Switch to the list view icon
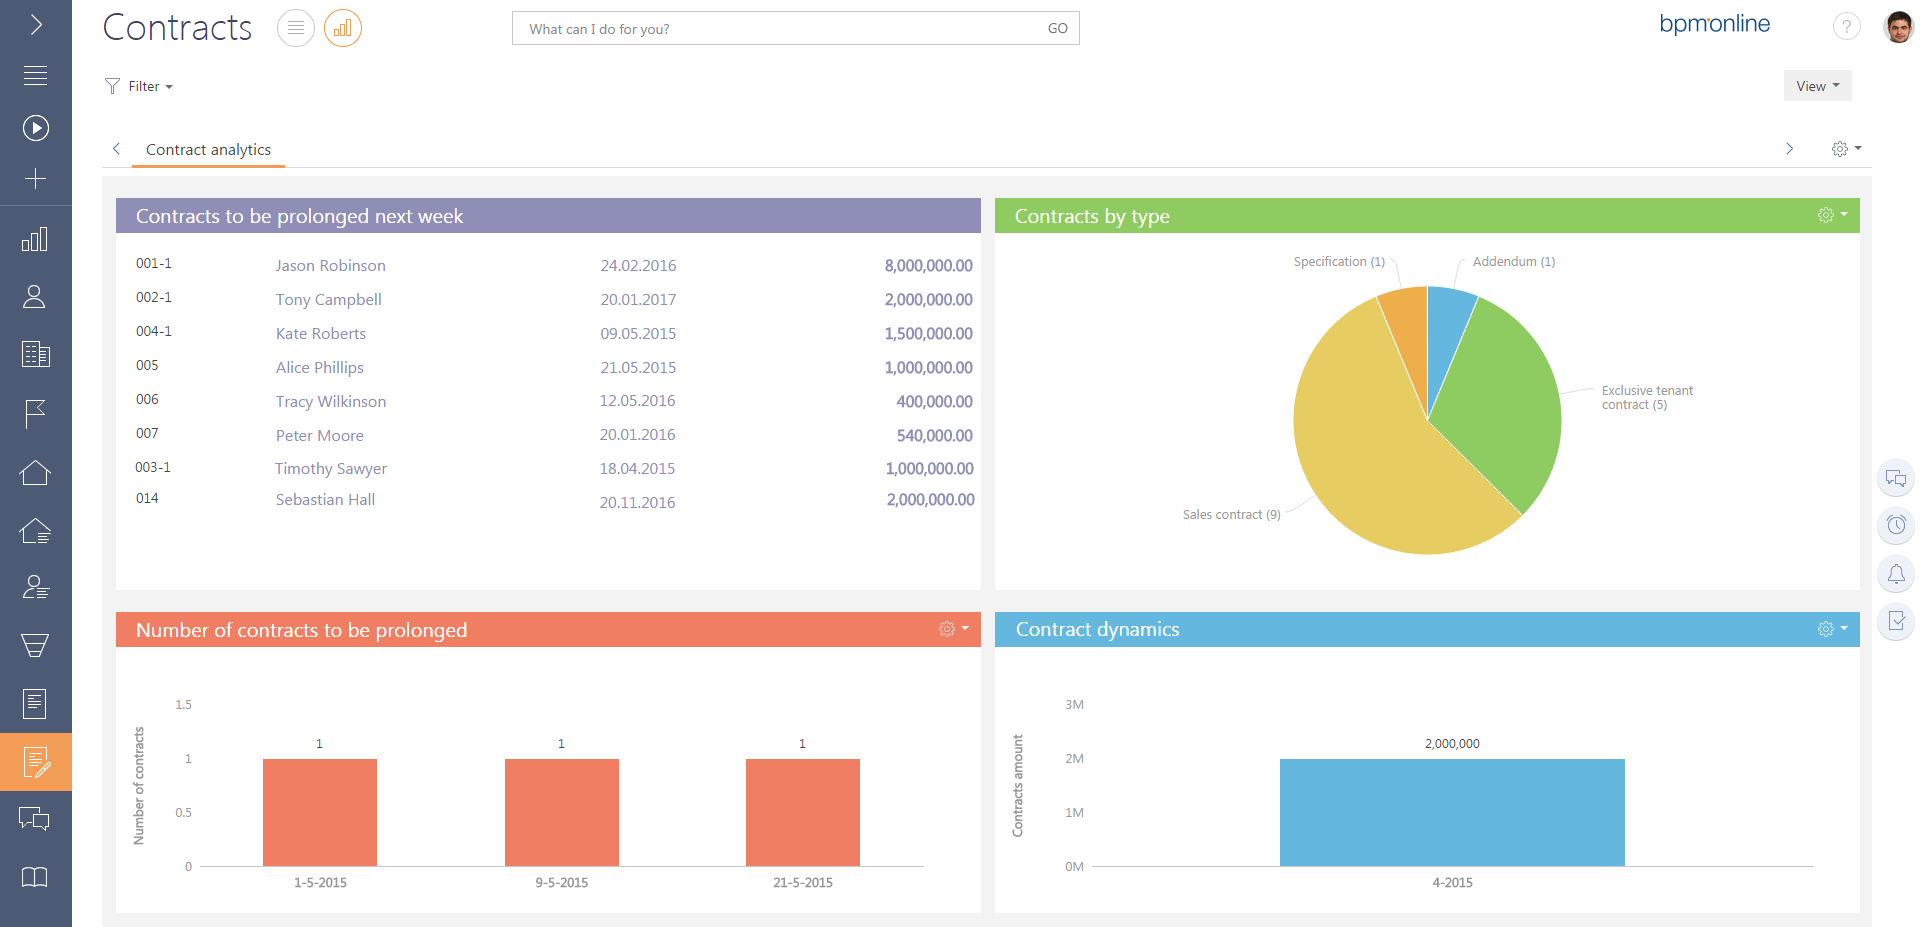 295,28
